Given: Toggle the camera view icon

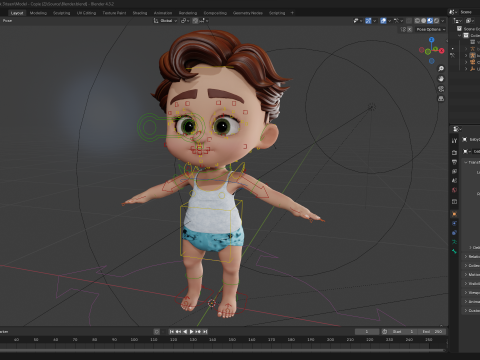Looking at the screenshot, I should click(x=441, y=89).
